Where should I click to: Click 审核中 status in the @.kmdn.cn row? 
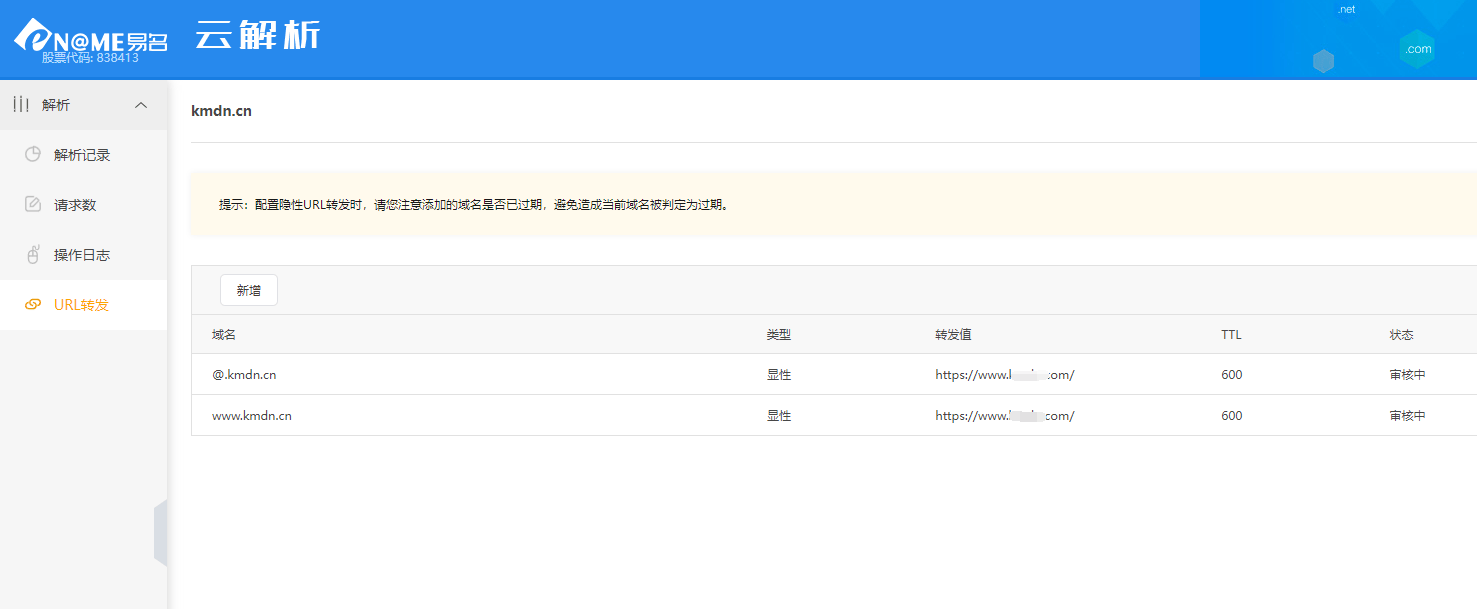1408,375
